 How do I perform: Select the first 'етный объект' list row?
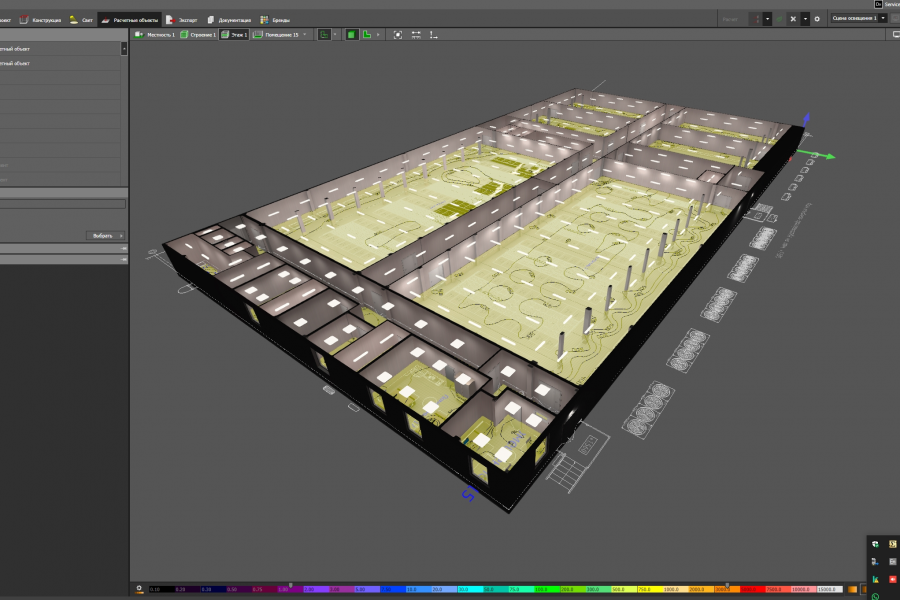point(60,49)
